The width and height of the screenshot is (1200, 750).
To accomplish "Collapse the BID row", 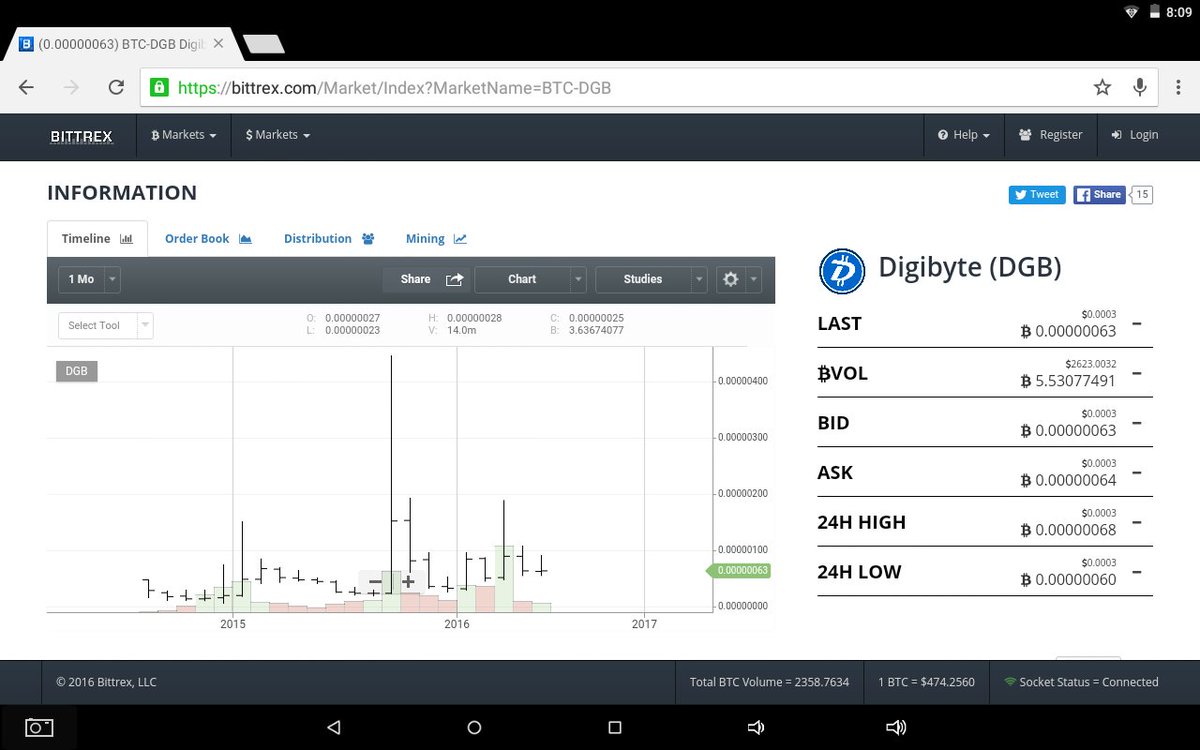I will tap(1137, 423).
